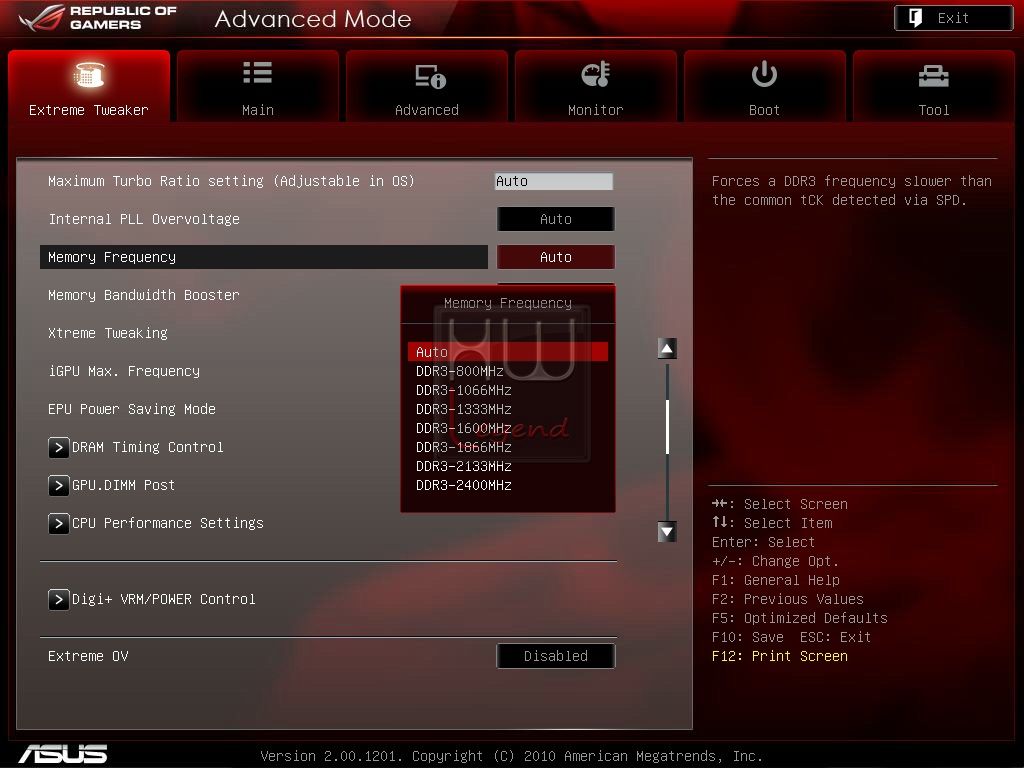Click the Advanced monitor-info icon
This screenshot has height=768, width=1024.
coord(430,76)
